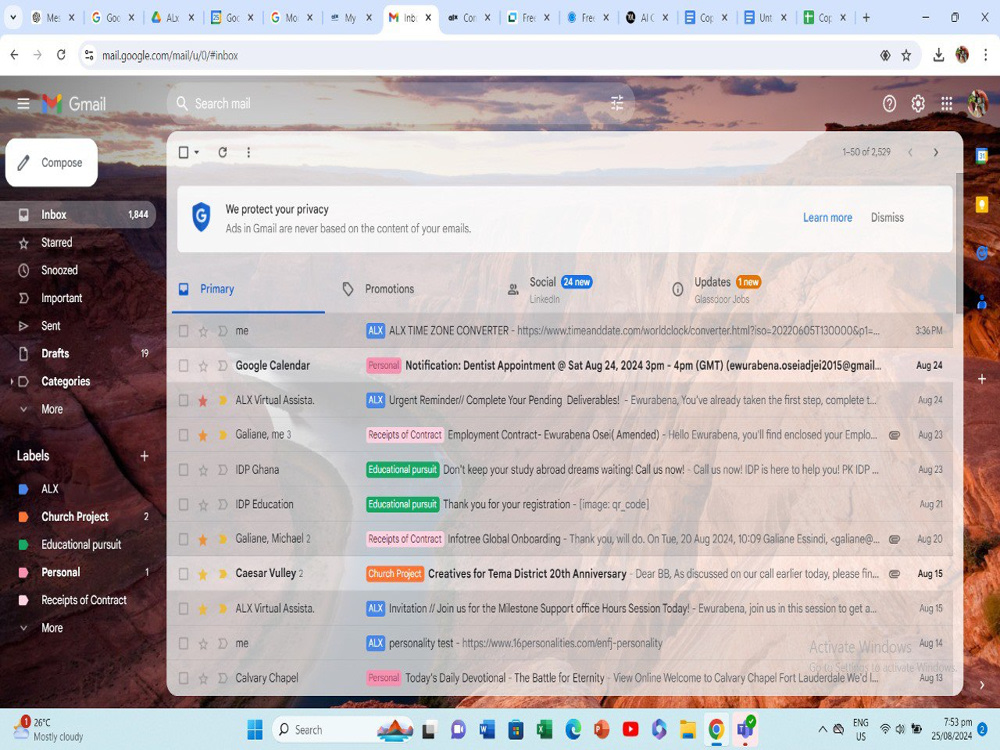
Task: Open the Settings gear icon
Action: pos(918,103)
